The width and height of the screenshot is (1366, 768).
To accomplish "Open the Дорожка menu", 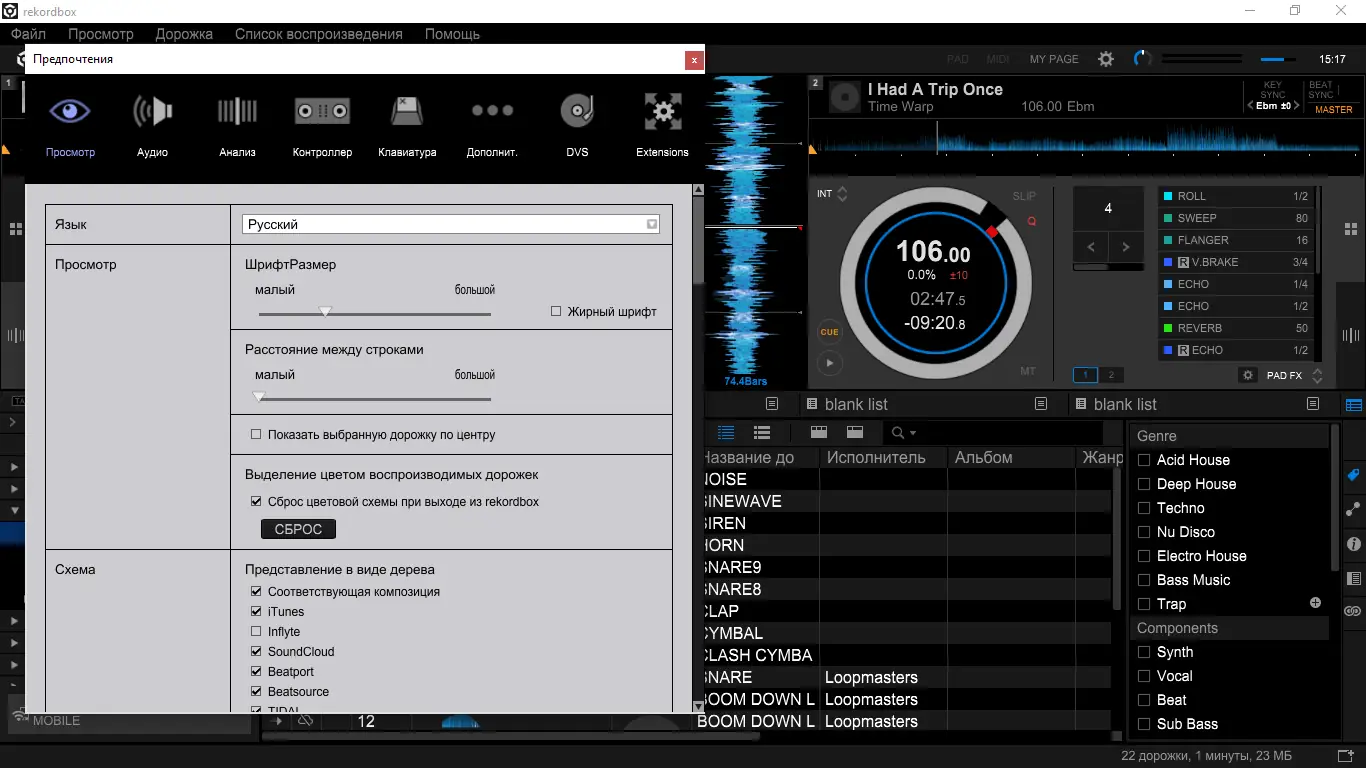I will point(184,33).
